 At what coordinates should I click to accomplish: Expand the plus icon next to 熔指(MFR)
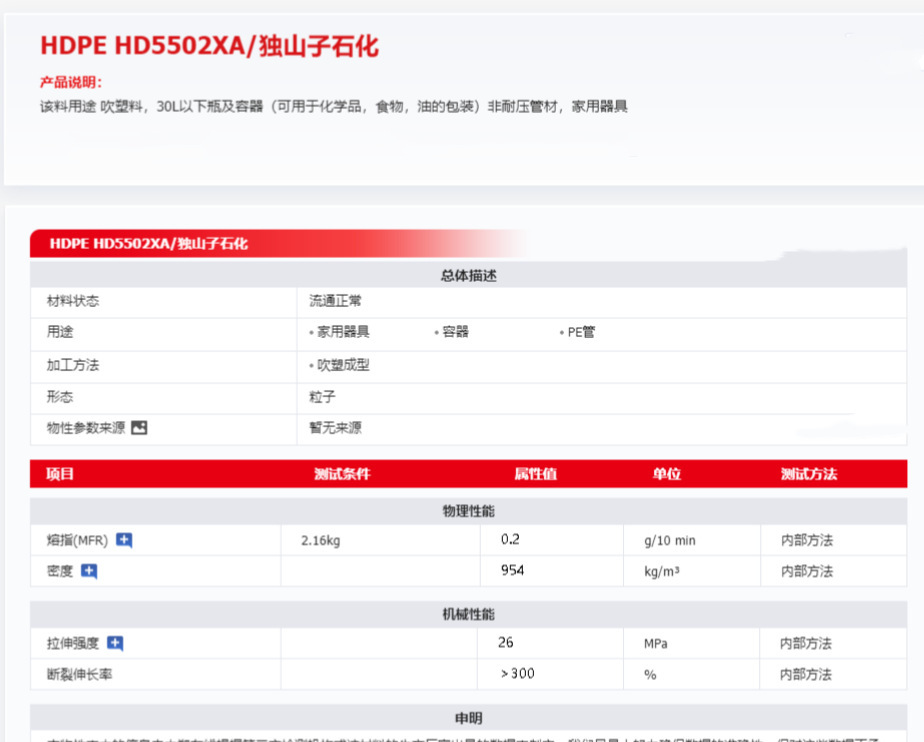click(x=124, y=540)
